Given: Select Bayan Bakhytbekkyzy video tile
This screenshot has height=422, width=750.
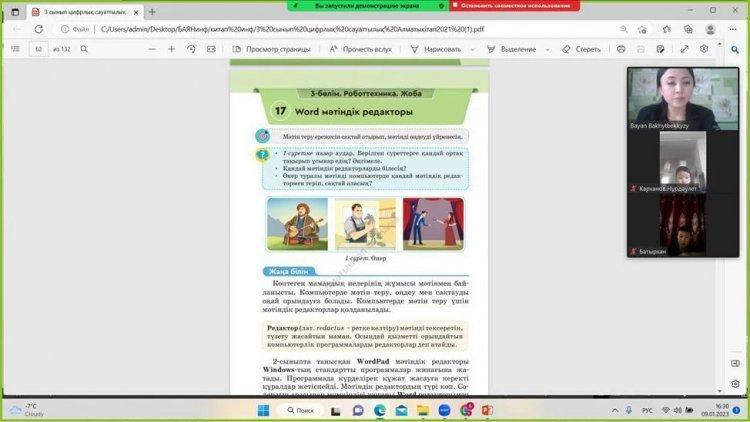Looking at the screenshot, I should point(683,99).
